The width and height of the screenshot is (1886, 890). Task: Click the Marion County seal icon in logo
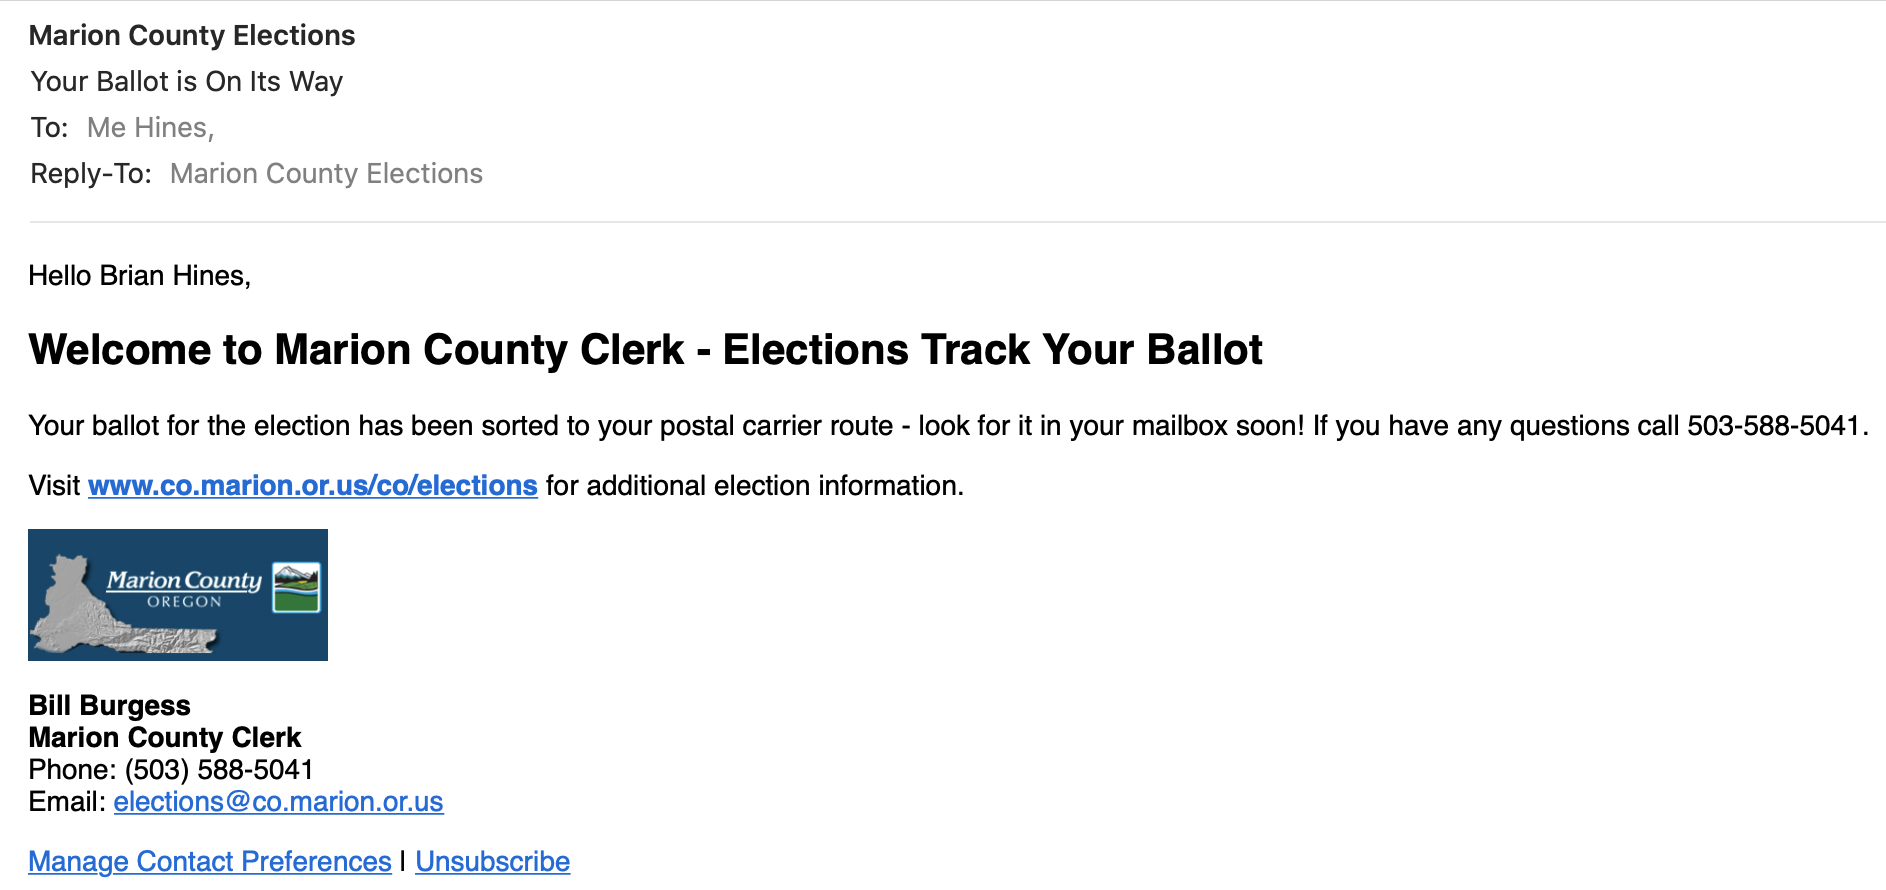(x=296, y=587)
